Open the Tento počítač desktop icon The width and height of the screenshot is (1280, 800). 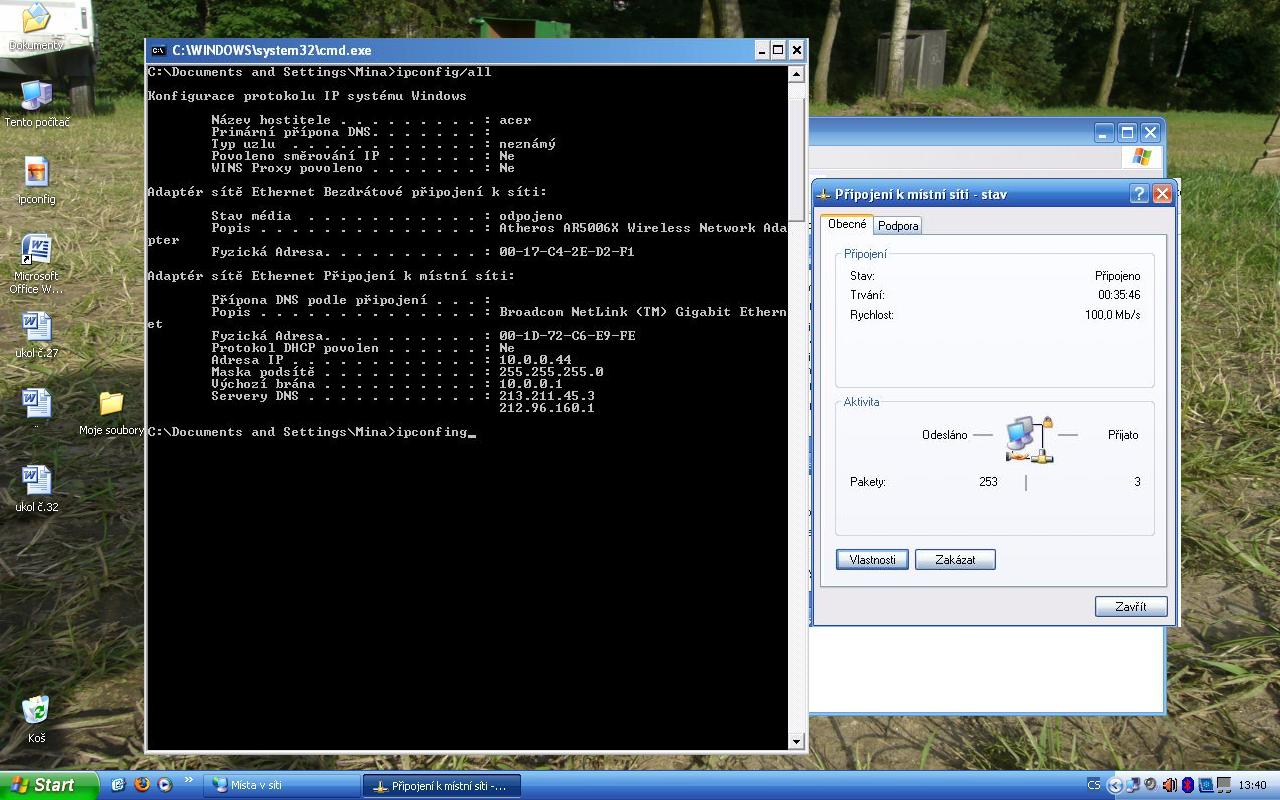point(37,98)
